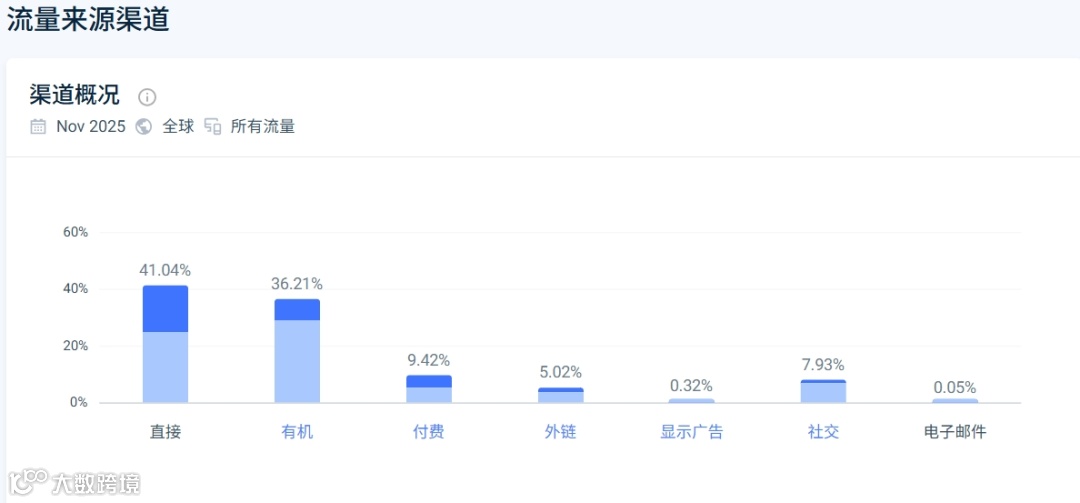Click the 社交 bar showing 7.93%
1080x503 pixels.
[x=823, y=391]
